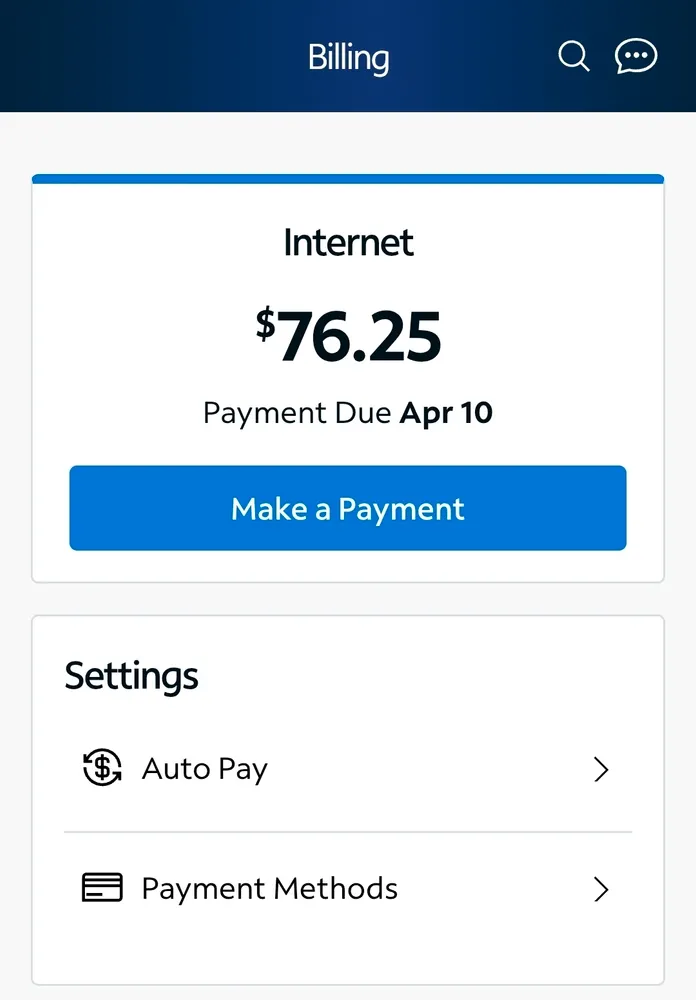
Task: Open search from the Billing header
Action: [574, 56]
